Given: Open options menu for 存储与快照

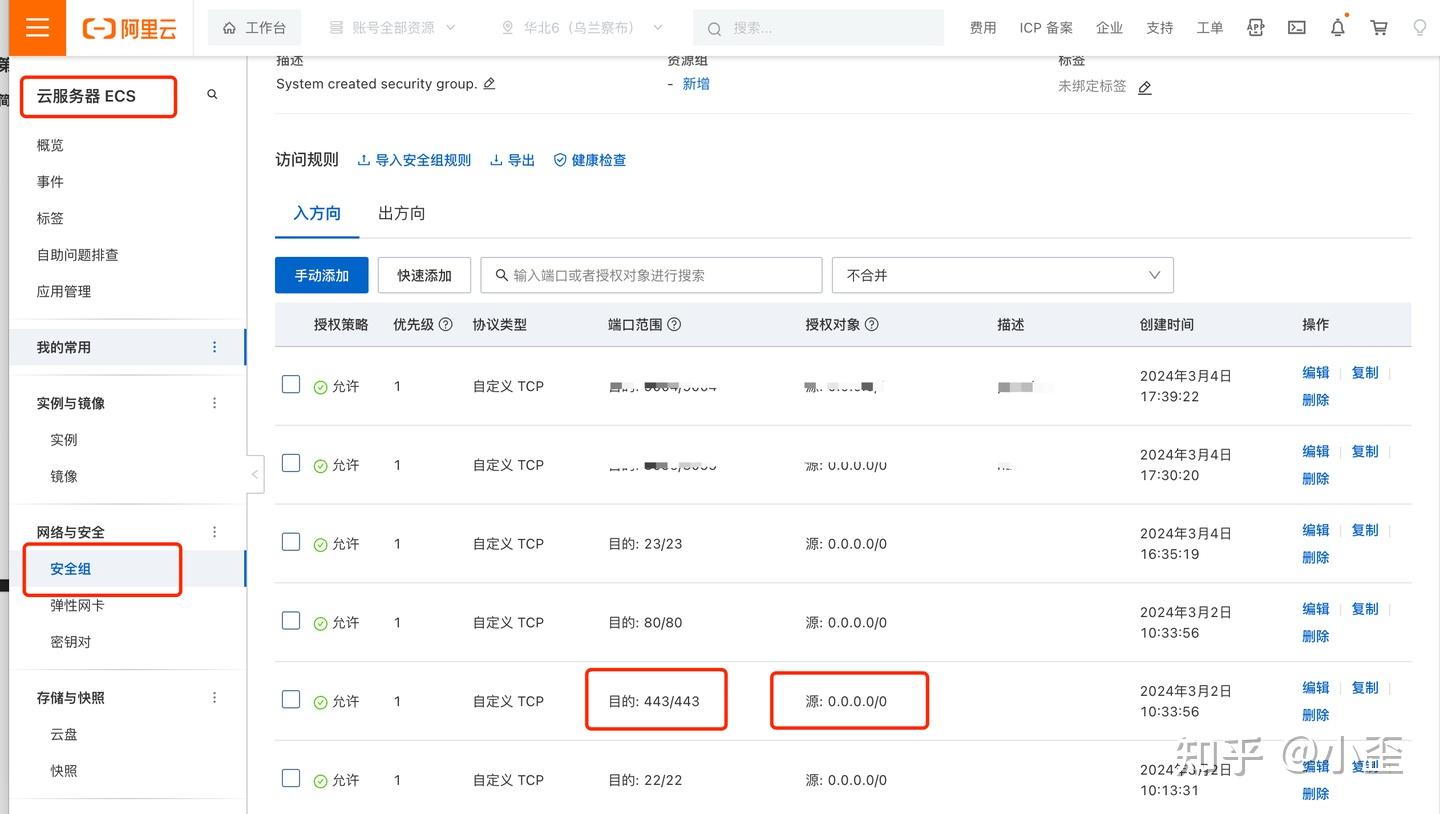Looking at the screenshot, I should click(214, 698).
